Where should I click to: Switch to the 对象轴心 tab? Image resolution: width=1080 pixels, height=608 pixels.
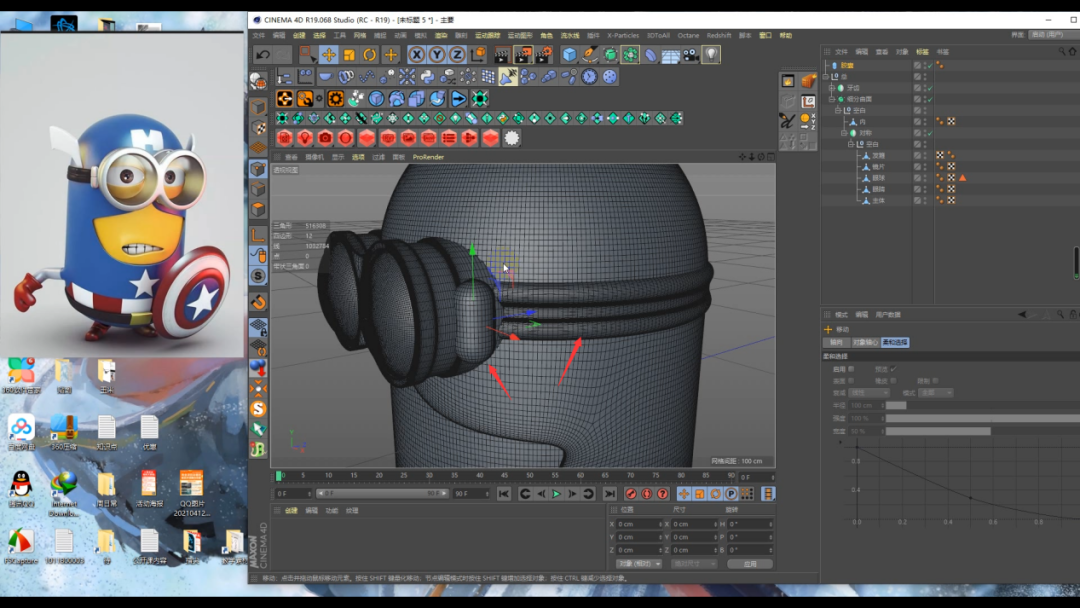[x=866, y=342]
